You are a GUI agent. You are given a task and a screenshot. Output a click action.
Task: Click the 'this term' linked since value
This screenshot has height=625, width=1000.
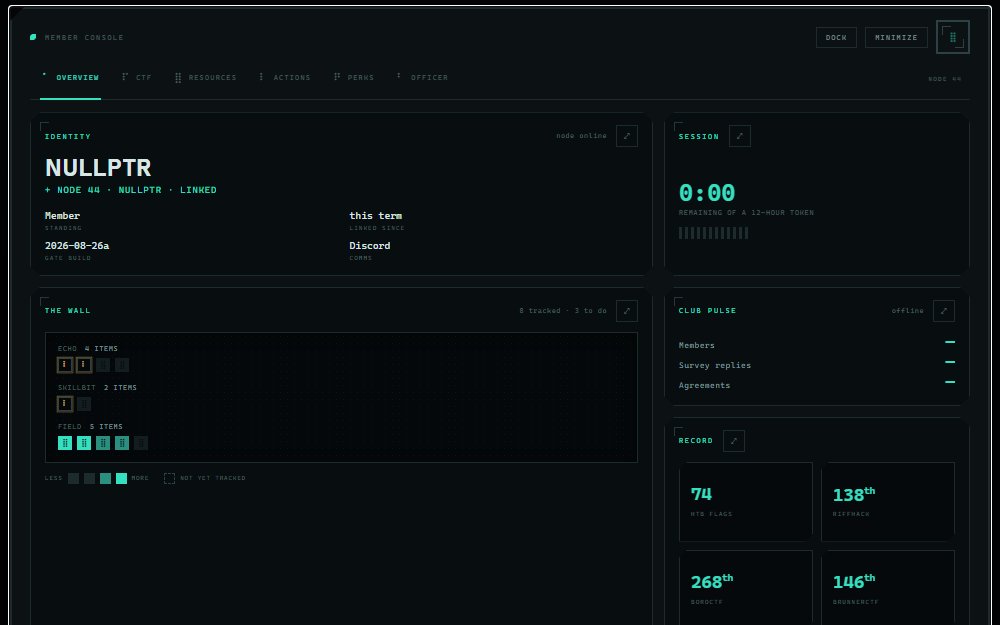click(x=376, y=216)
